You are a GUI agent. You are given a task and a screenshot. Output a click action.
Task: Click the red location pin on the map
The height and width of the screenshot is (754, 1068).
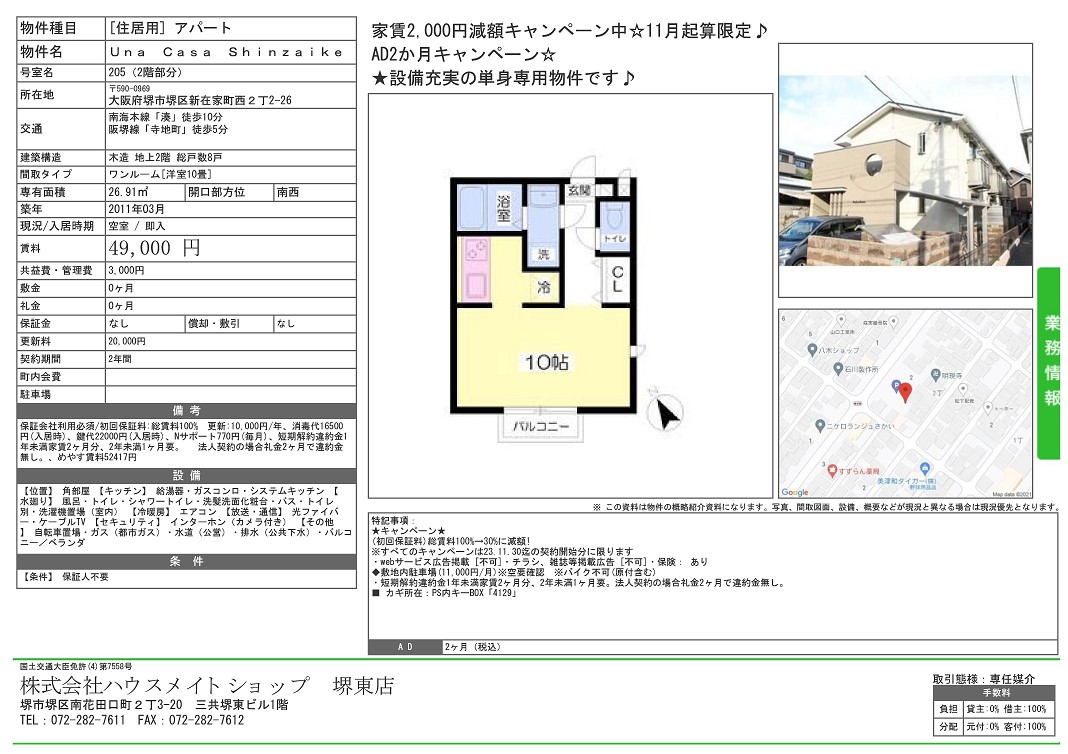pyautogui.click(x=905, y=392)
